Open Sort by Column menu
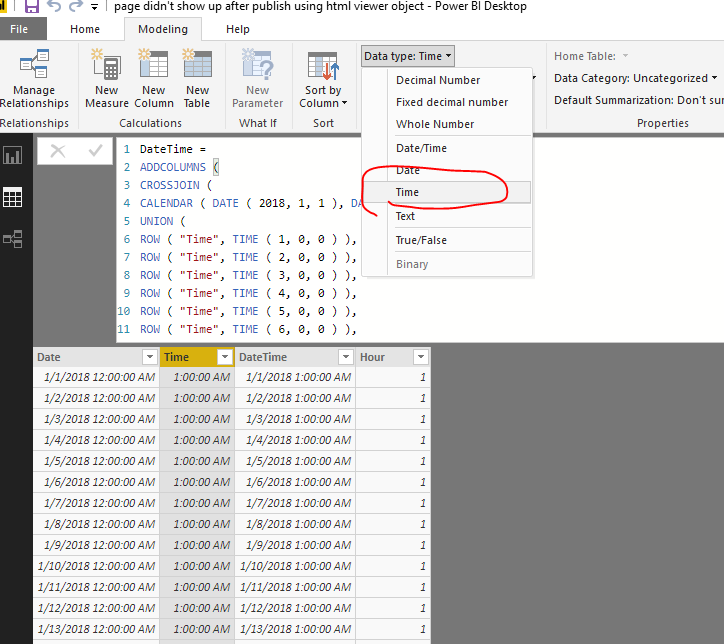 tap(323, 78)
